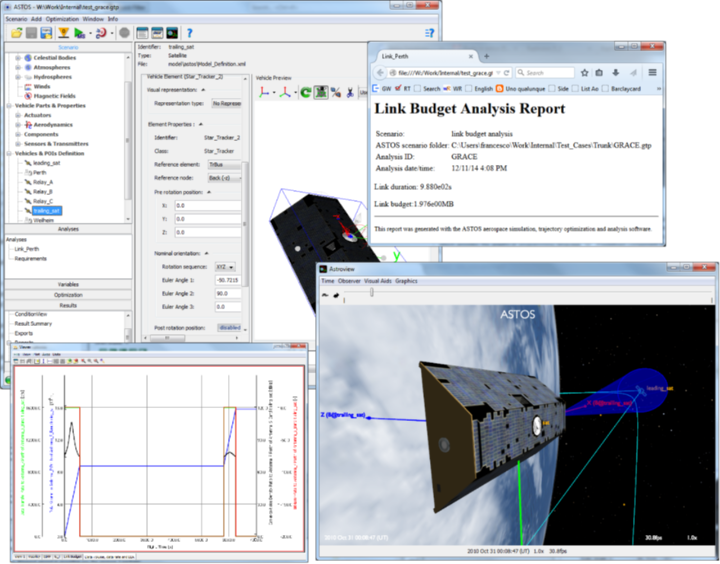The image size is (720, 564).
Task: Open the Graphics menu in Astroview
Action: click(x=406, y=281)
